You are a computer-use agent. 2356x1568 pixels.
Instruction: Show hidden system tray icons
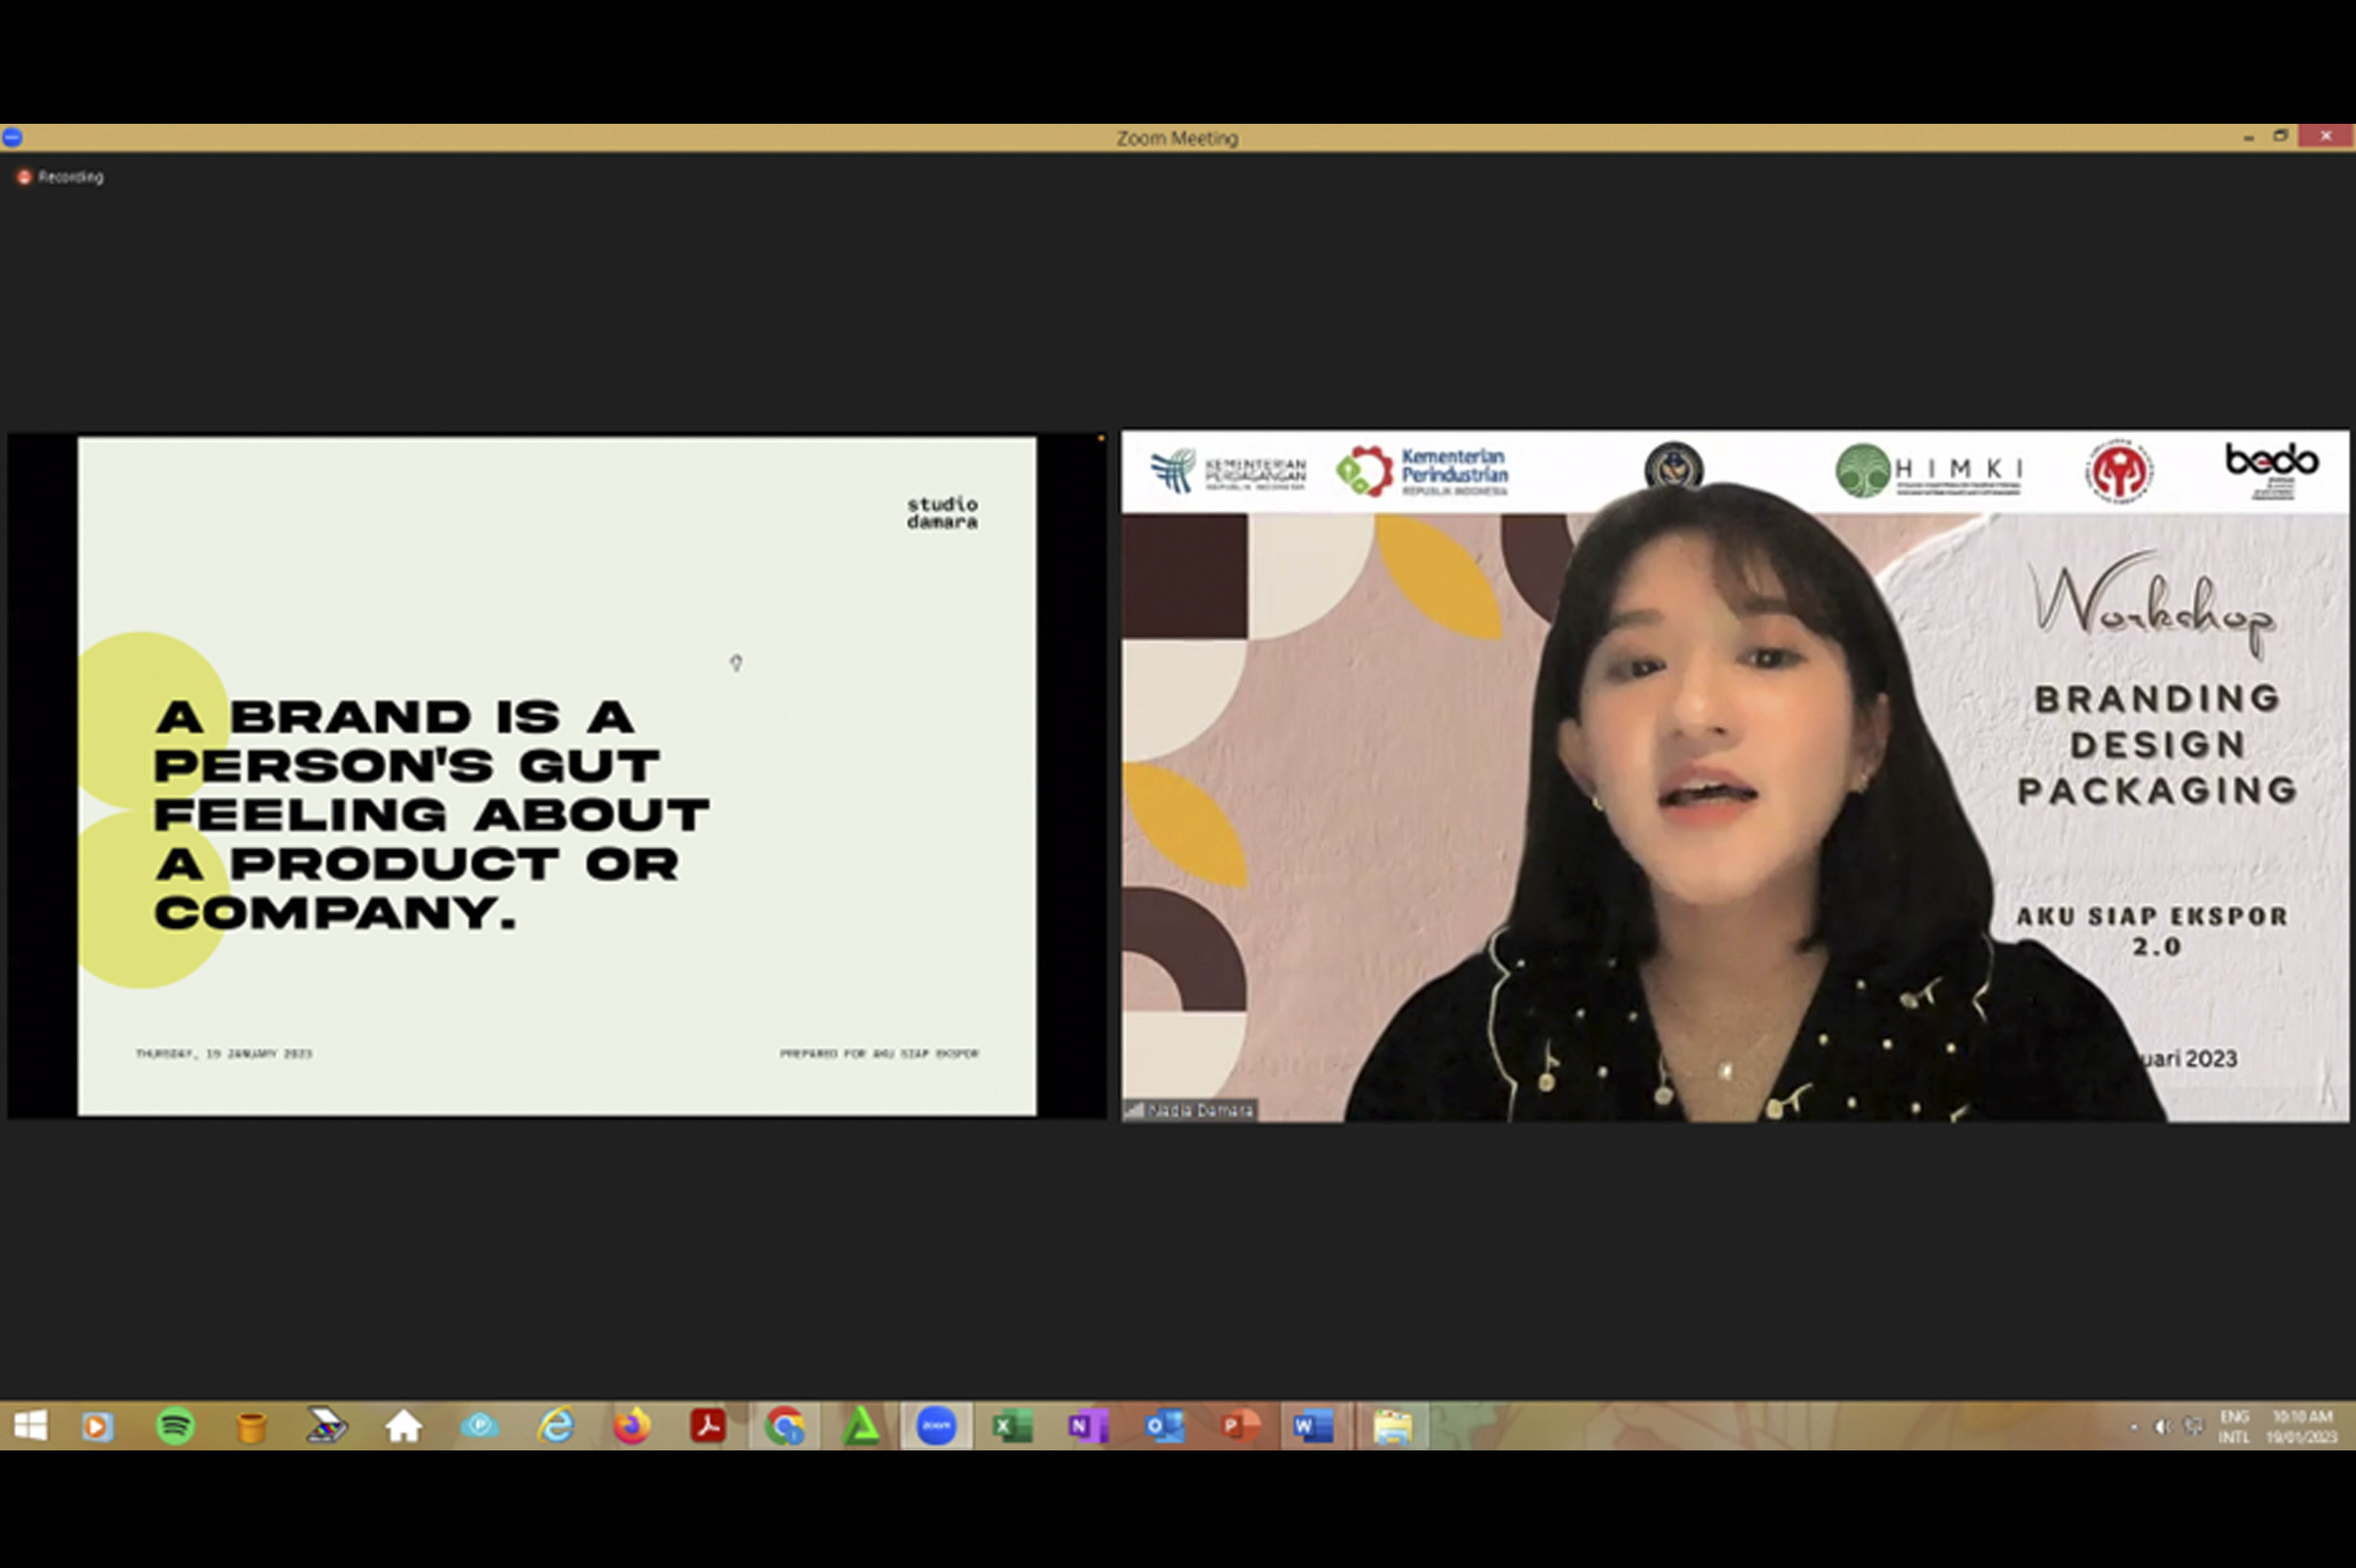coord(2133,1427)
